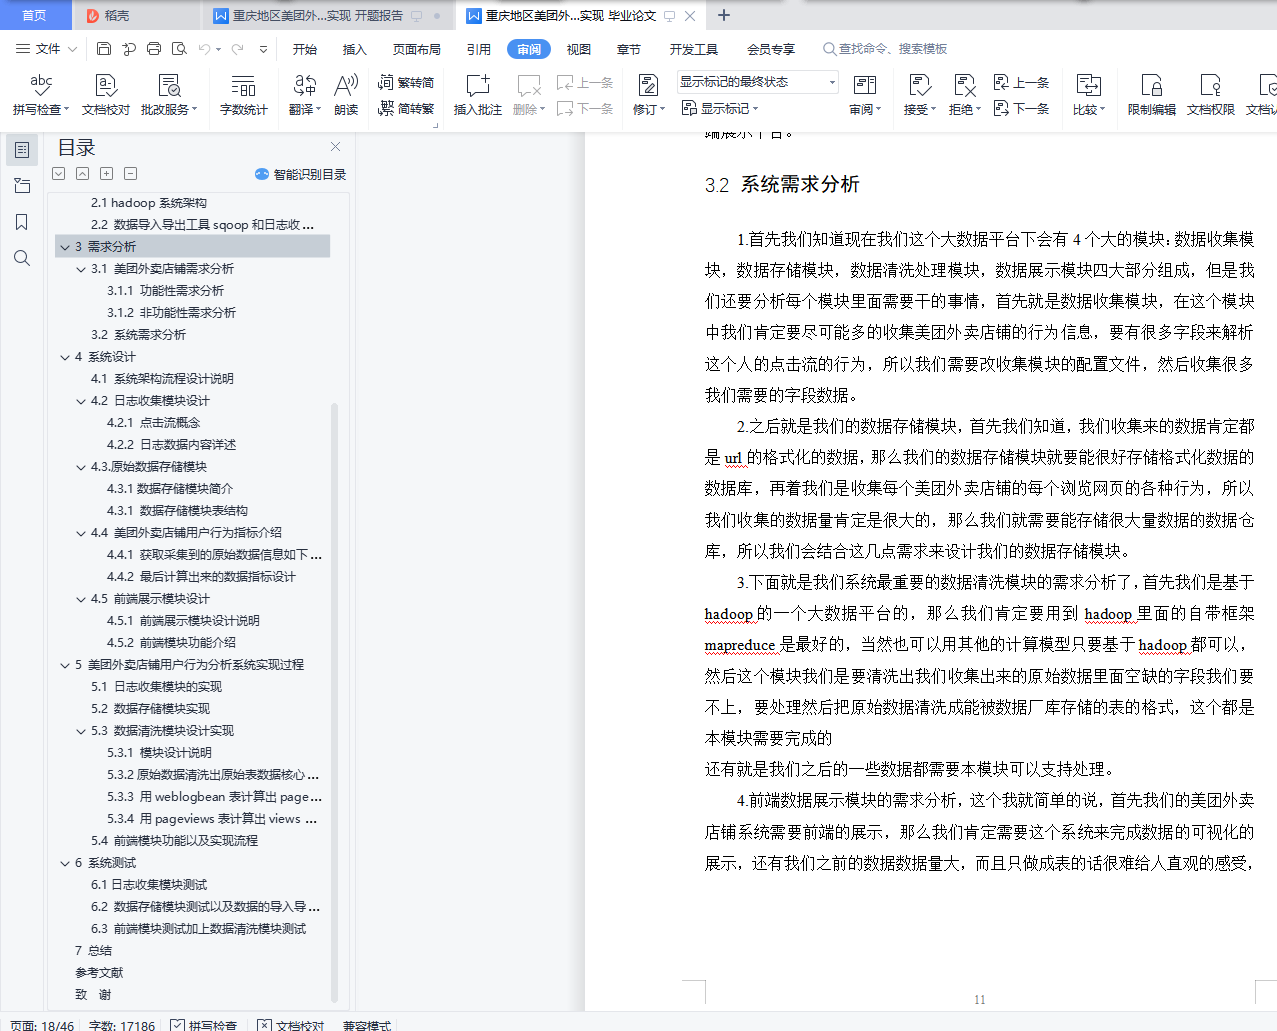1277x1031 pixels.
Task: Go to previous change (上一条) near 接受
Action: (1021, 83)
